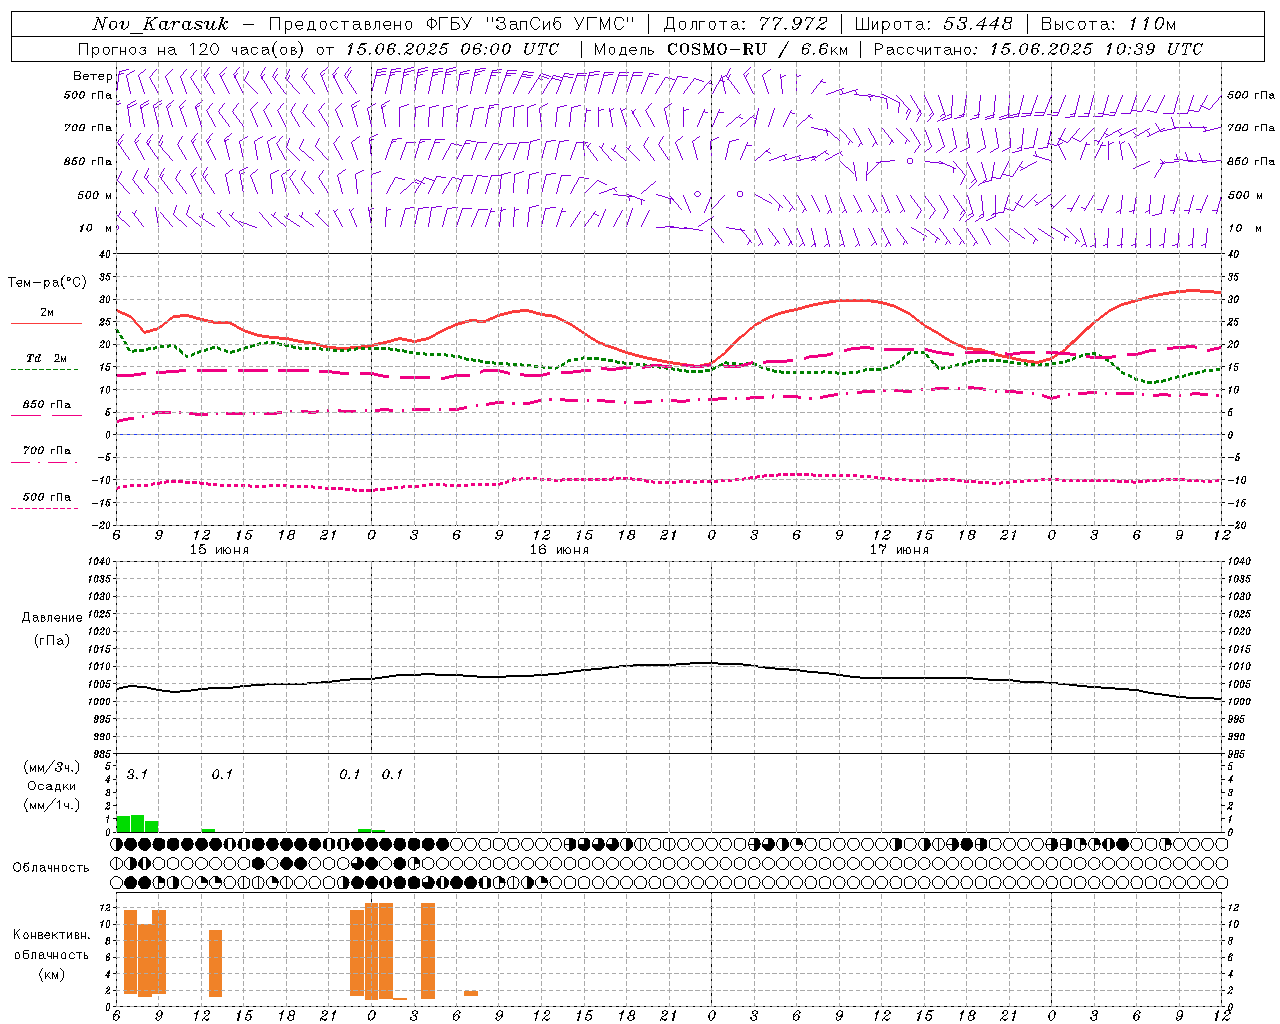
Task: Click the Облачность cloud cover label
Action: click(51, 867)
